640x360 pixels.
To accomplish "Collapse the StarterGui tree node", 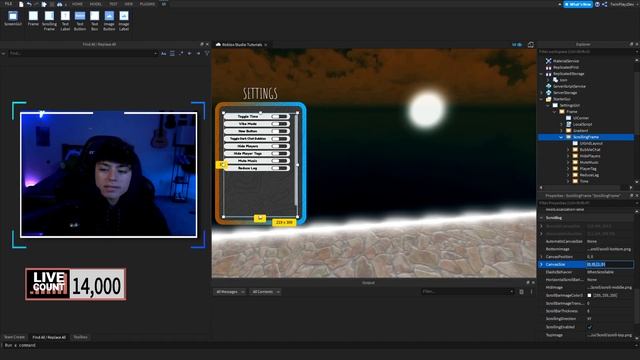I will 542,99.
